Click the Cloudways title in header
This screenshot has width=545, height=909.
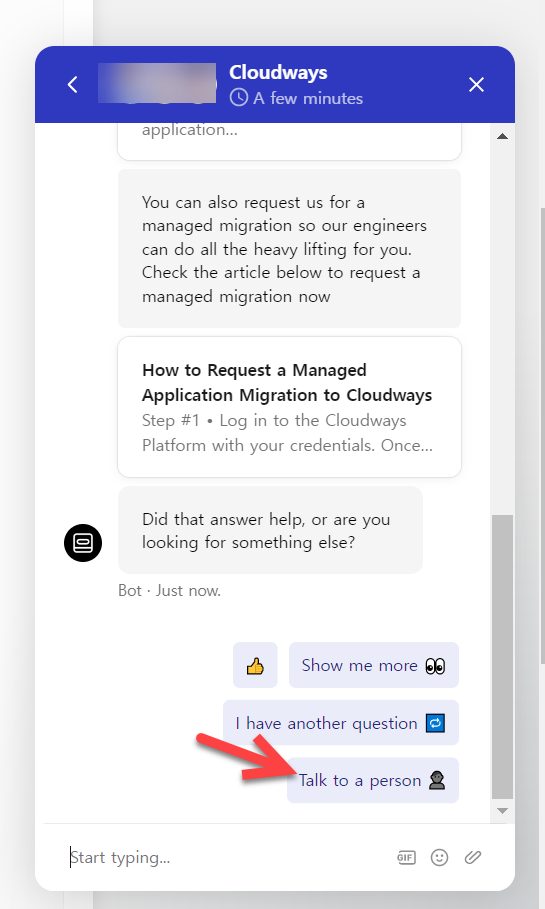click(x=278, y=72)
